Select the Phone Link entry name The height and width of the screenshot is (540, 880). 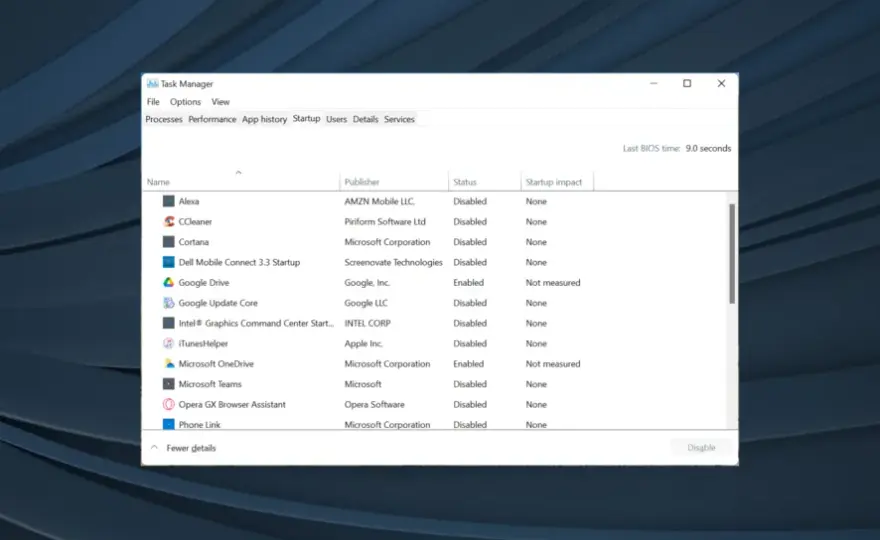pyautogui.click(x=199, y=424)
